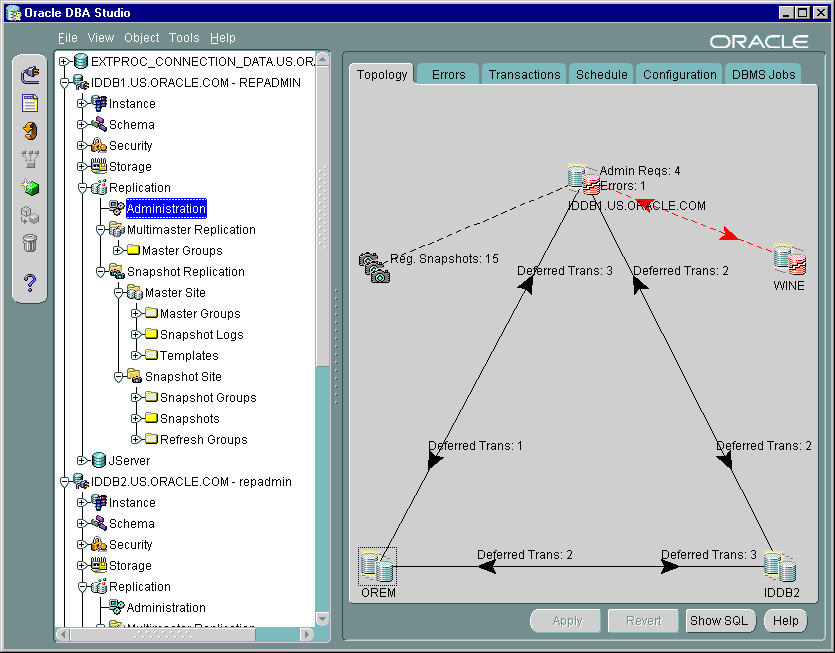The height and width of the screenshot is (653, 835).
Task: Collapse the IDDB1 Replication node
Action: [x=82, y=187]
